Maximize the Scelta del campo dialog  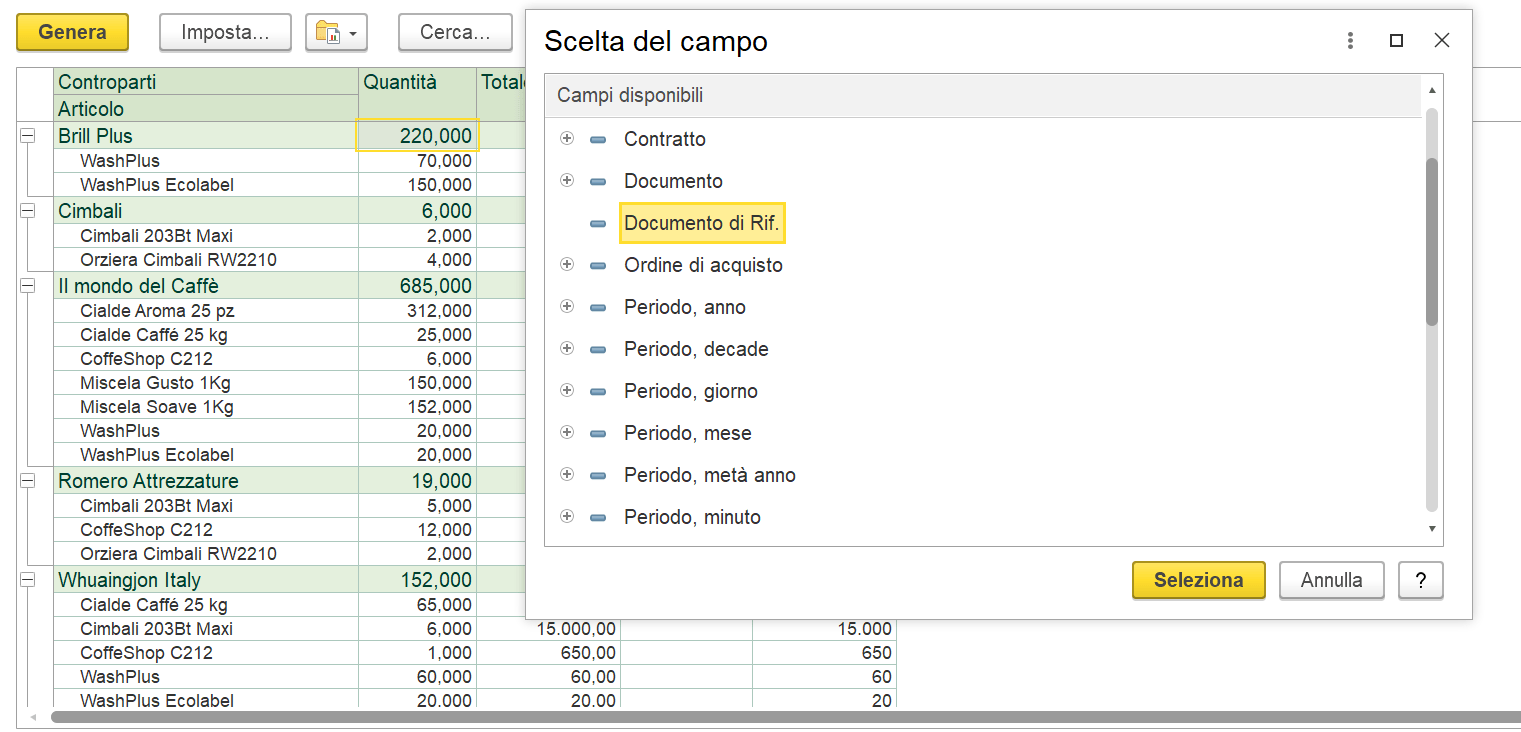(1396, 41)
